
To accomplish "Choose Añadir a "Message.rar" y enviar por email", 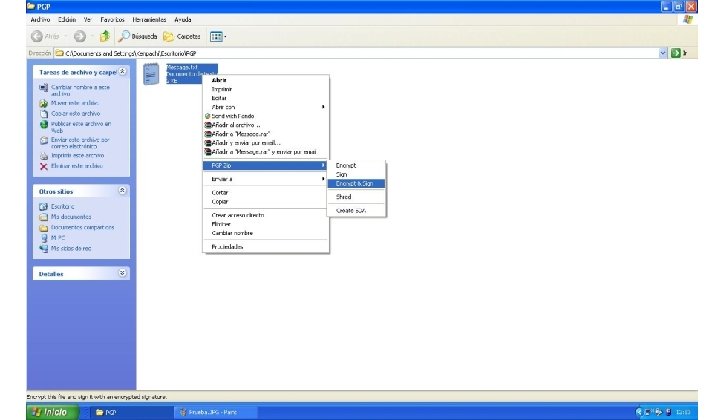I will [x=266, y=151].
